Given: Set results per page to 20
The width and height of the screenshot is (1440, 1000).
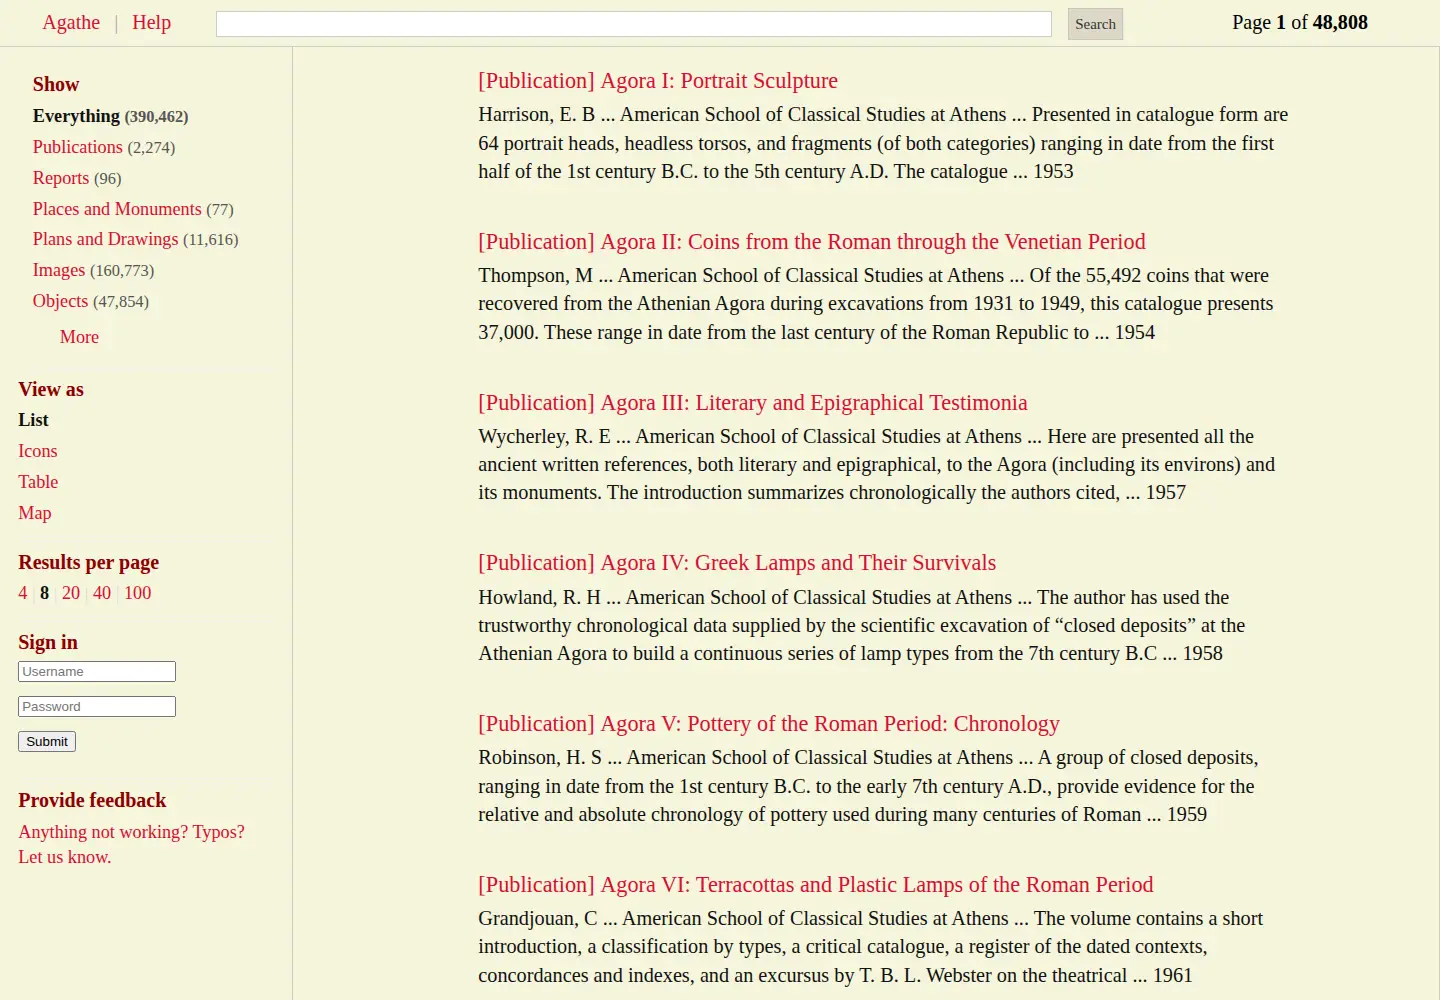Looking at the screenshot, I should pos(71,593).
